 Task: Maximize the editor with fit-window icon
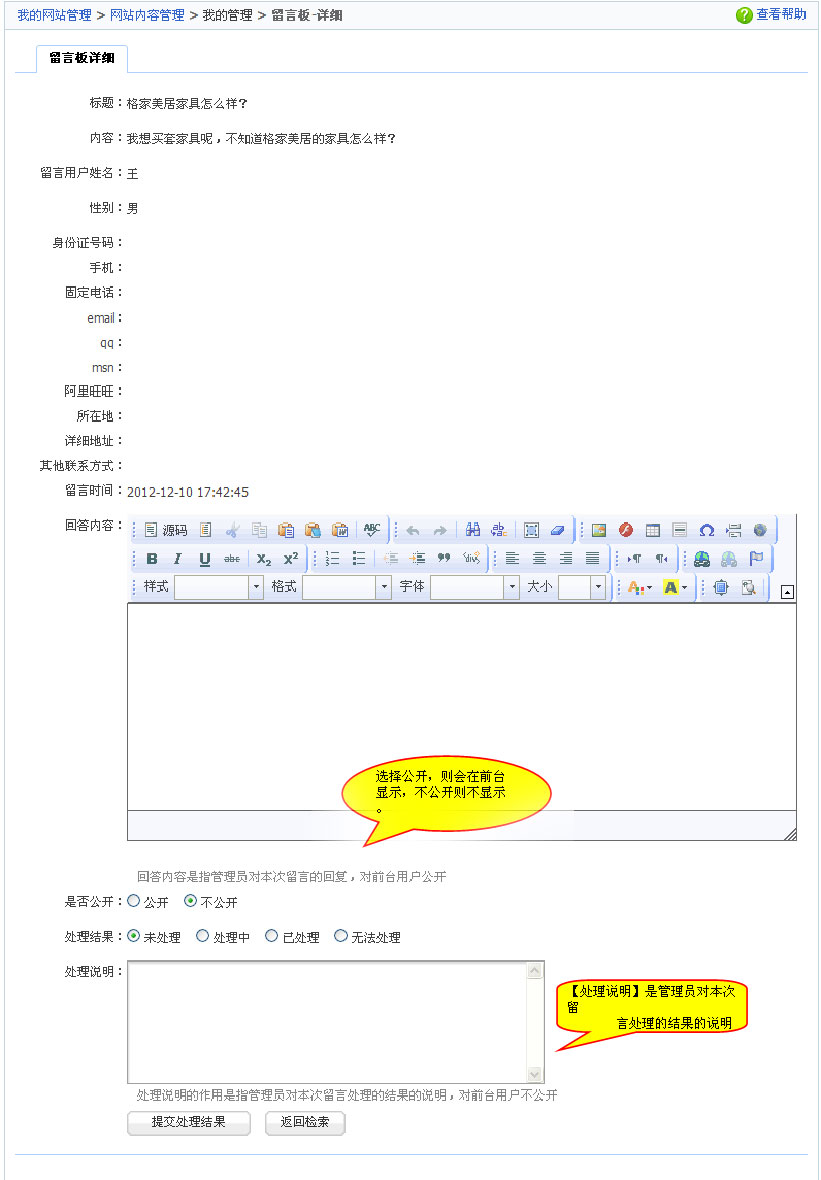point(721,588)
